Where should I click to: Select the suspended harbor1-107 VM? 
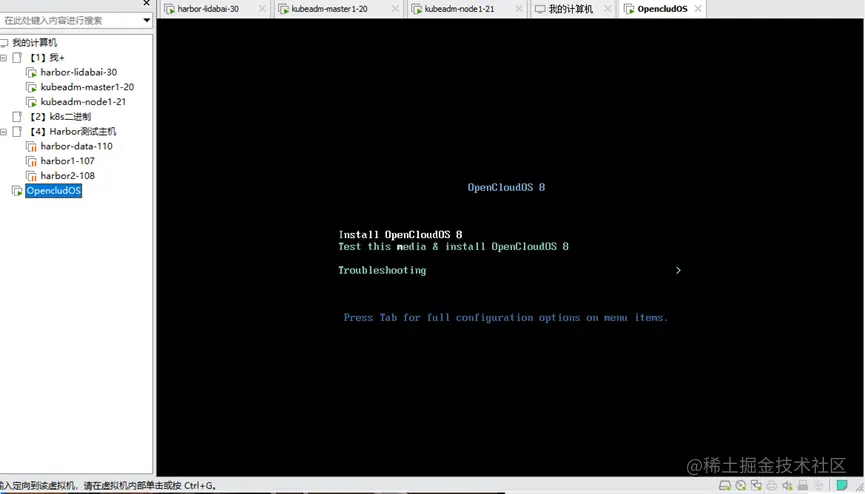(67, 161)
